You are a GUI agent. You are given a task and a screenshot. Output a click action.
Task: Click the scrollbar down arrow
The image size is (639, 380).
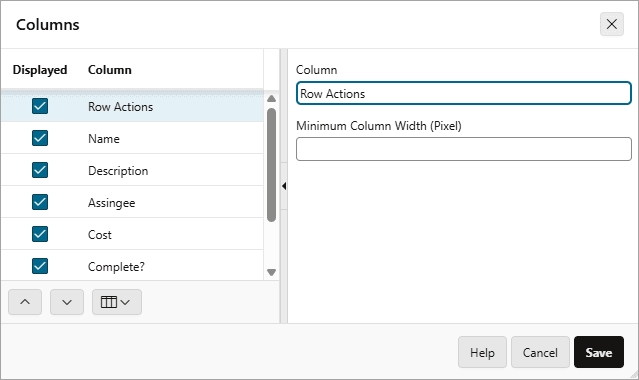coord(271,272)
